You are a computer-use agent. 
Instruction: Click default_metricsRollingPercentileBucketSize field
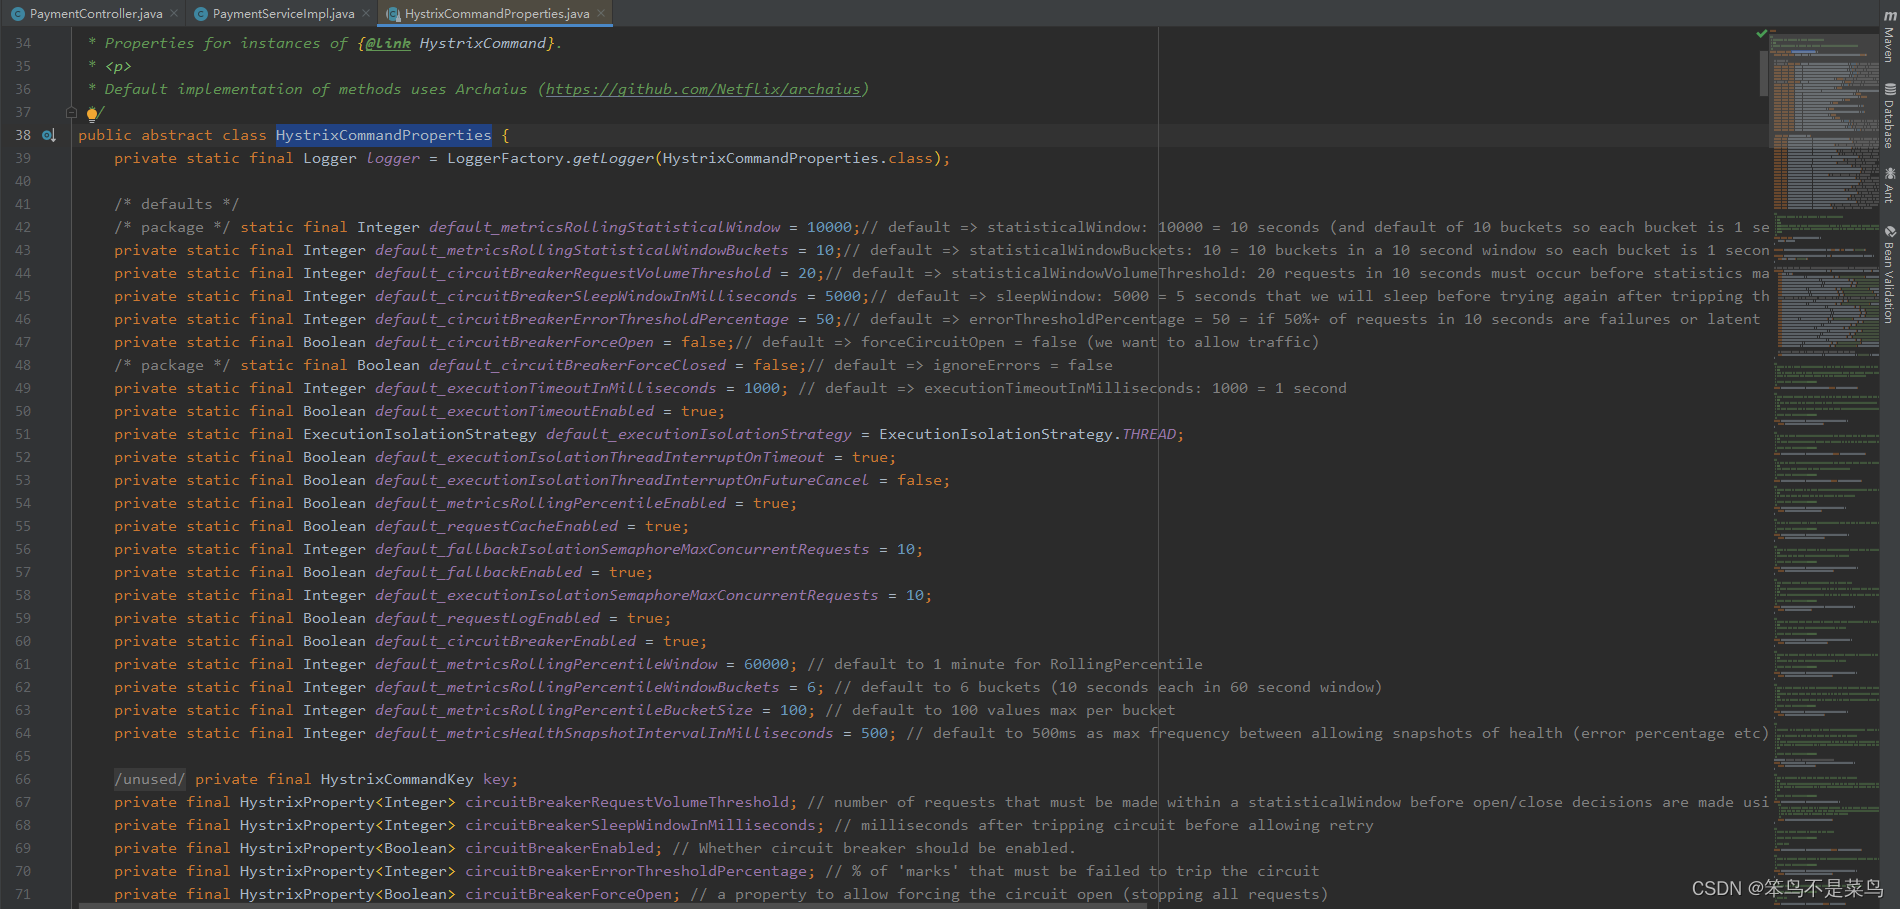coord(564,710)
